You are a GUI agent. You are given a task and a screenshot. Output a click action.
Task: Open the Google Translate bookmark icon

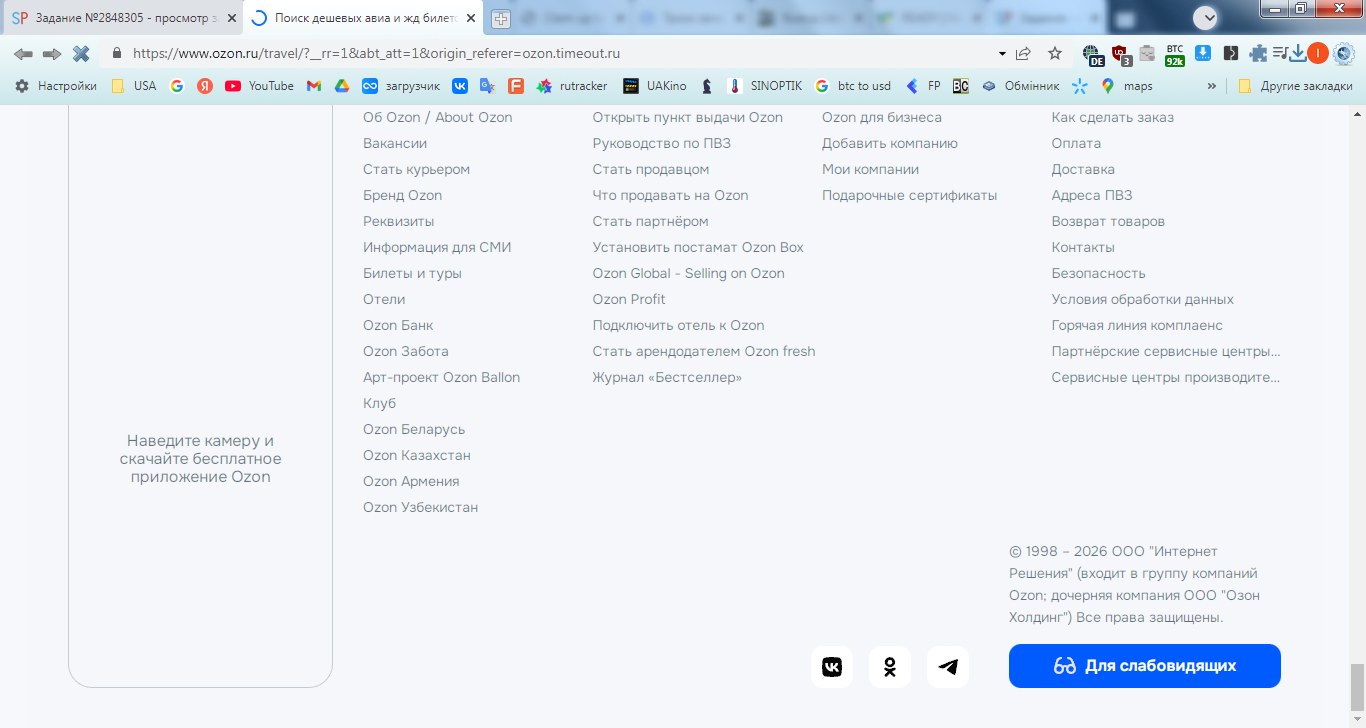[x=488, y=86]
